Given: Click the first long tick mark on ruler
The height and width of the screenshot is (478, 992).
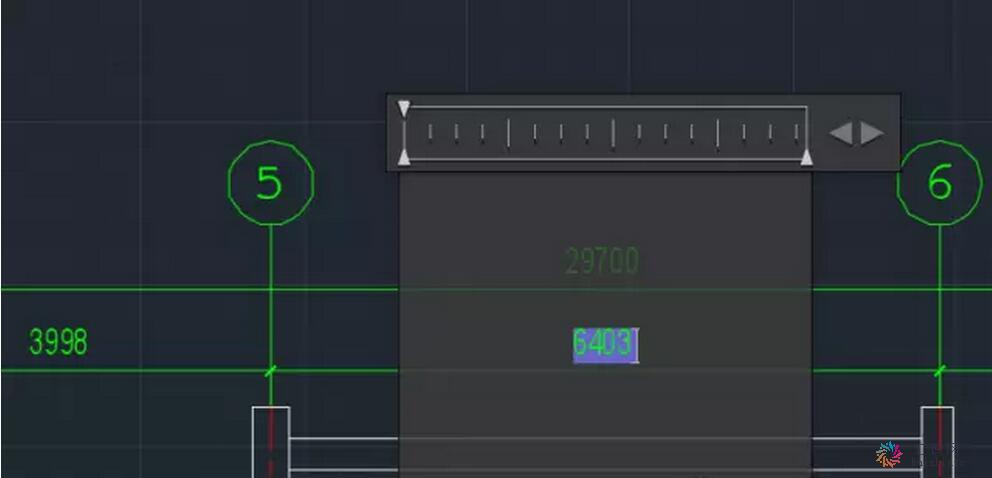Looking at the screenshot, I should [x=508, y=133].
